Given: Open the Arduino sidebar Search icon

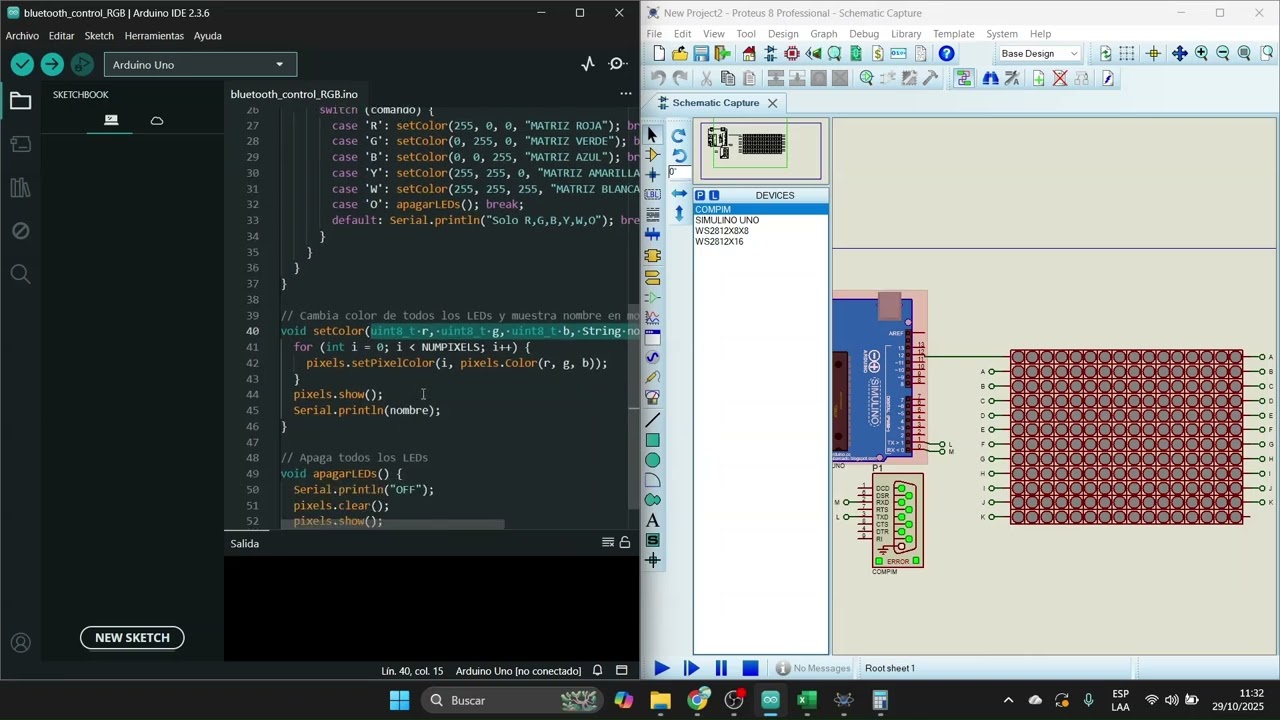Looking at the screenshot, I should [x=20, y=274].
